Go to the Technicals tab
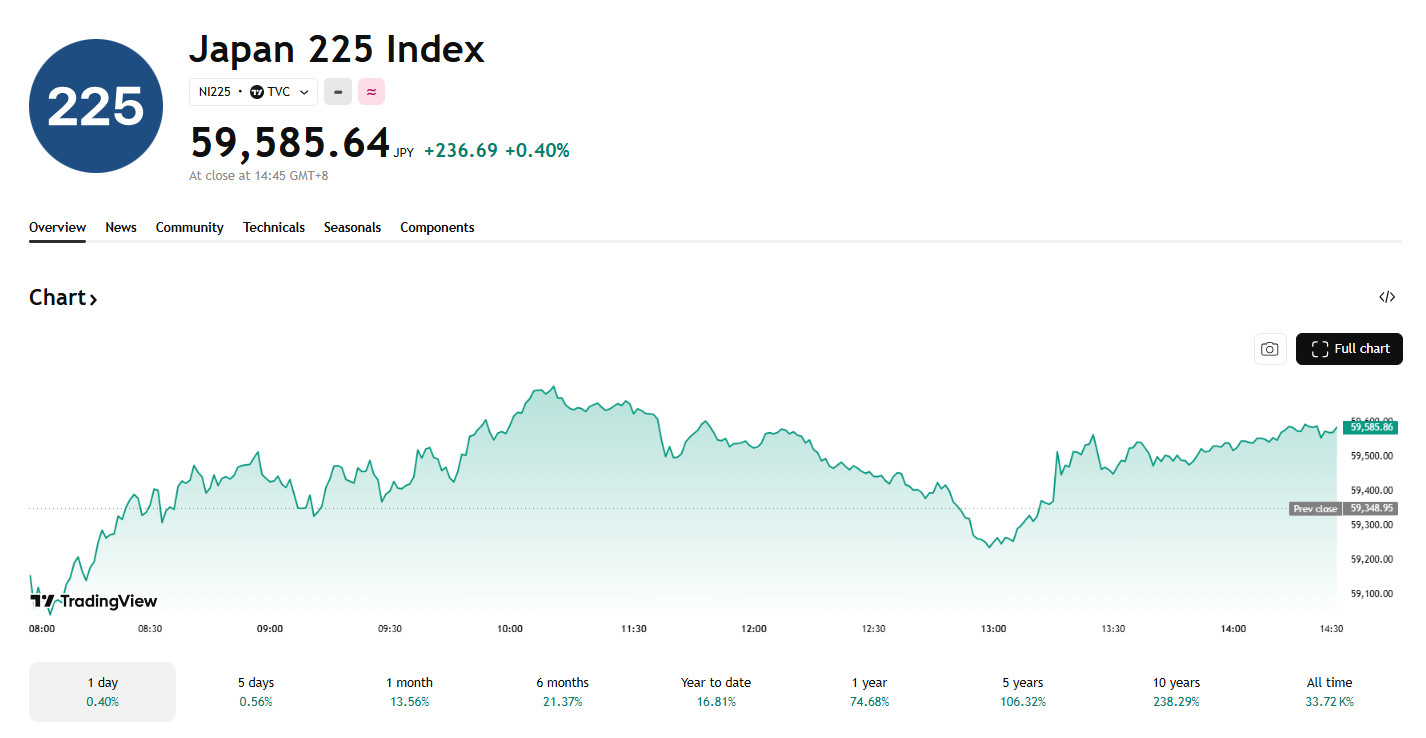 (x=274, y=228)
